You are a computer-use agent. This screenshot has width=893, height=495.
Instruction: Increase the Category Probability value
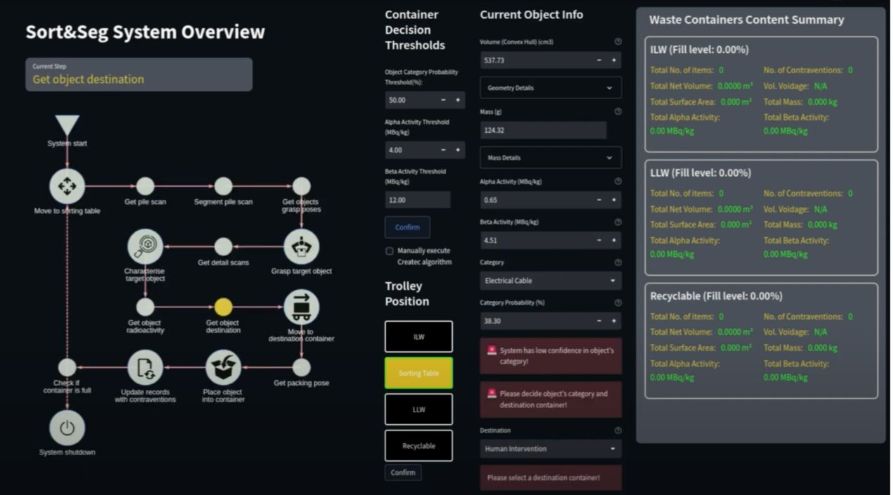[x=614, y=321]
